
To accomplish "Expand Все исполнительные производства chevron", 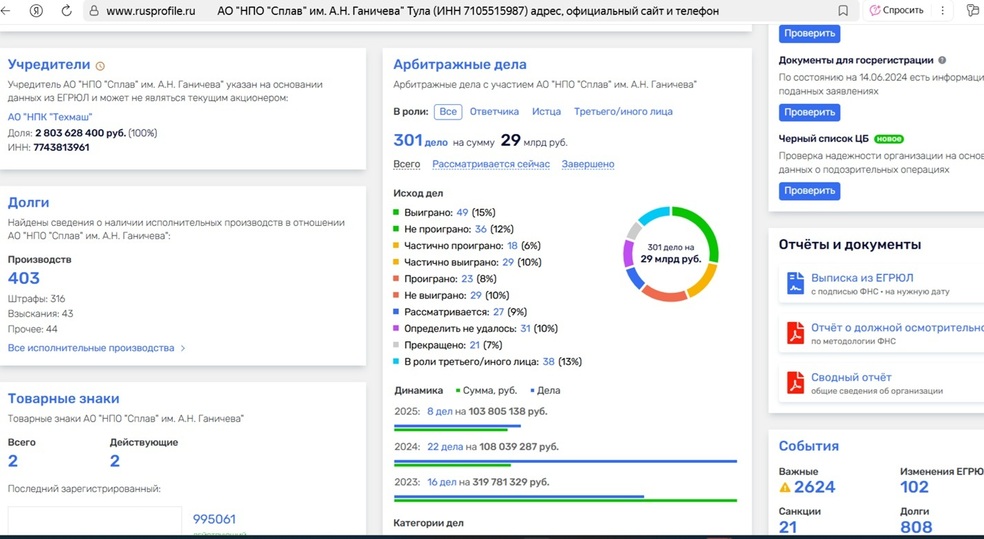I will click(183, 348).
